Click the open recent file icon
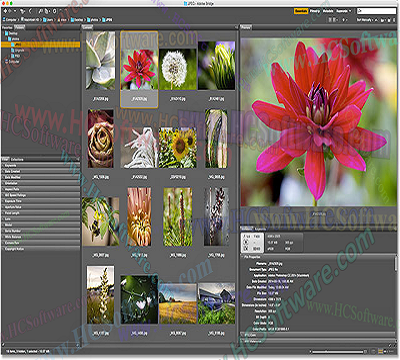 click(x=382, y=20)
